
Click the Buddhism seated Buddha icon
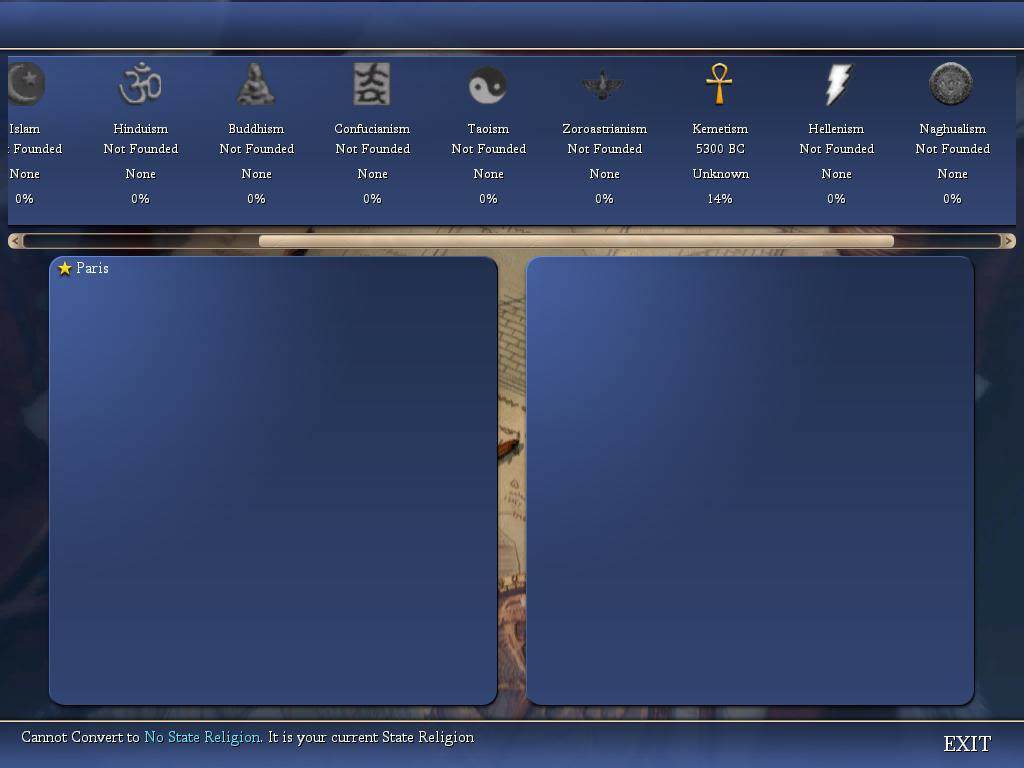pyautogui.click(x=256, y=85)
